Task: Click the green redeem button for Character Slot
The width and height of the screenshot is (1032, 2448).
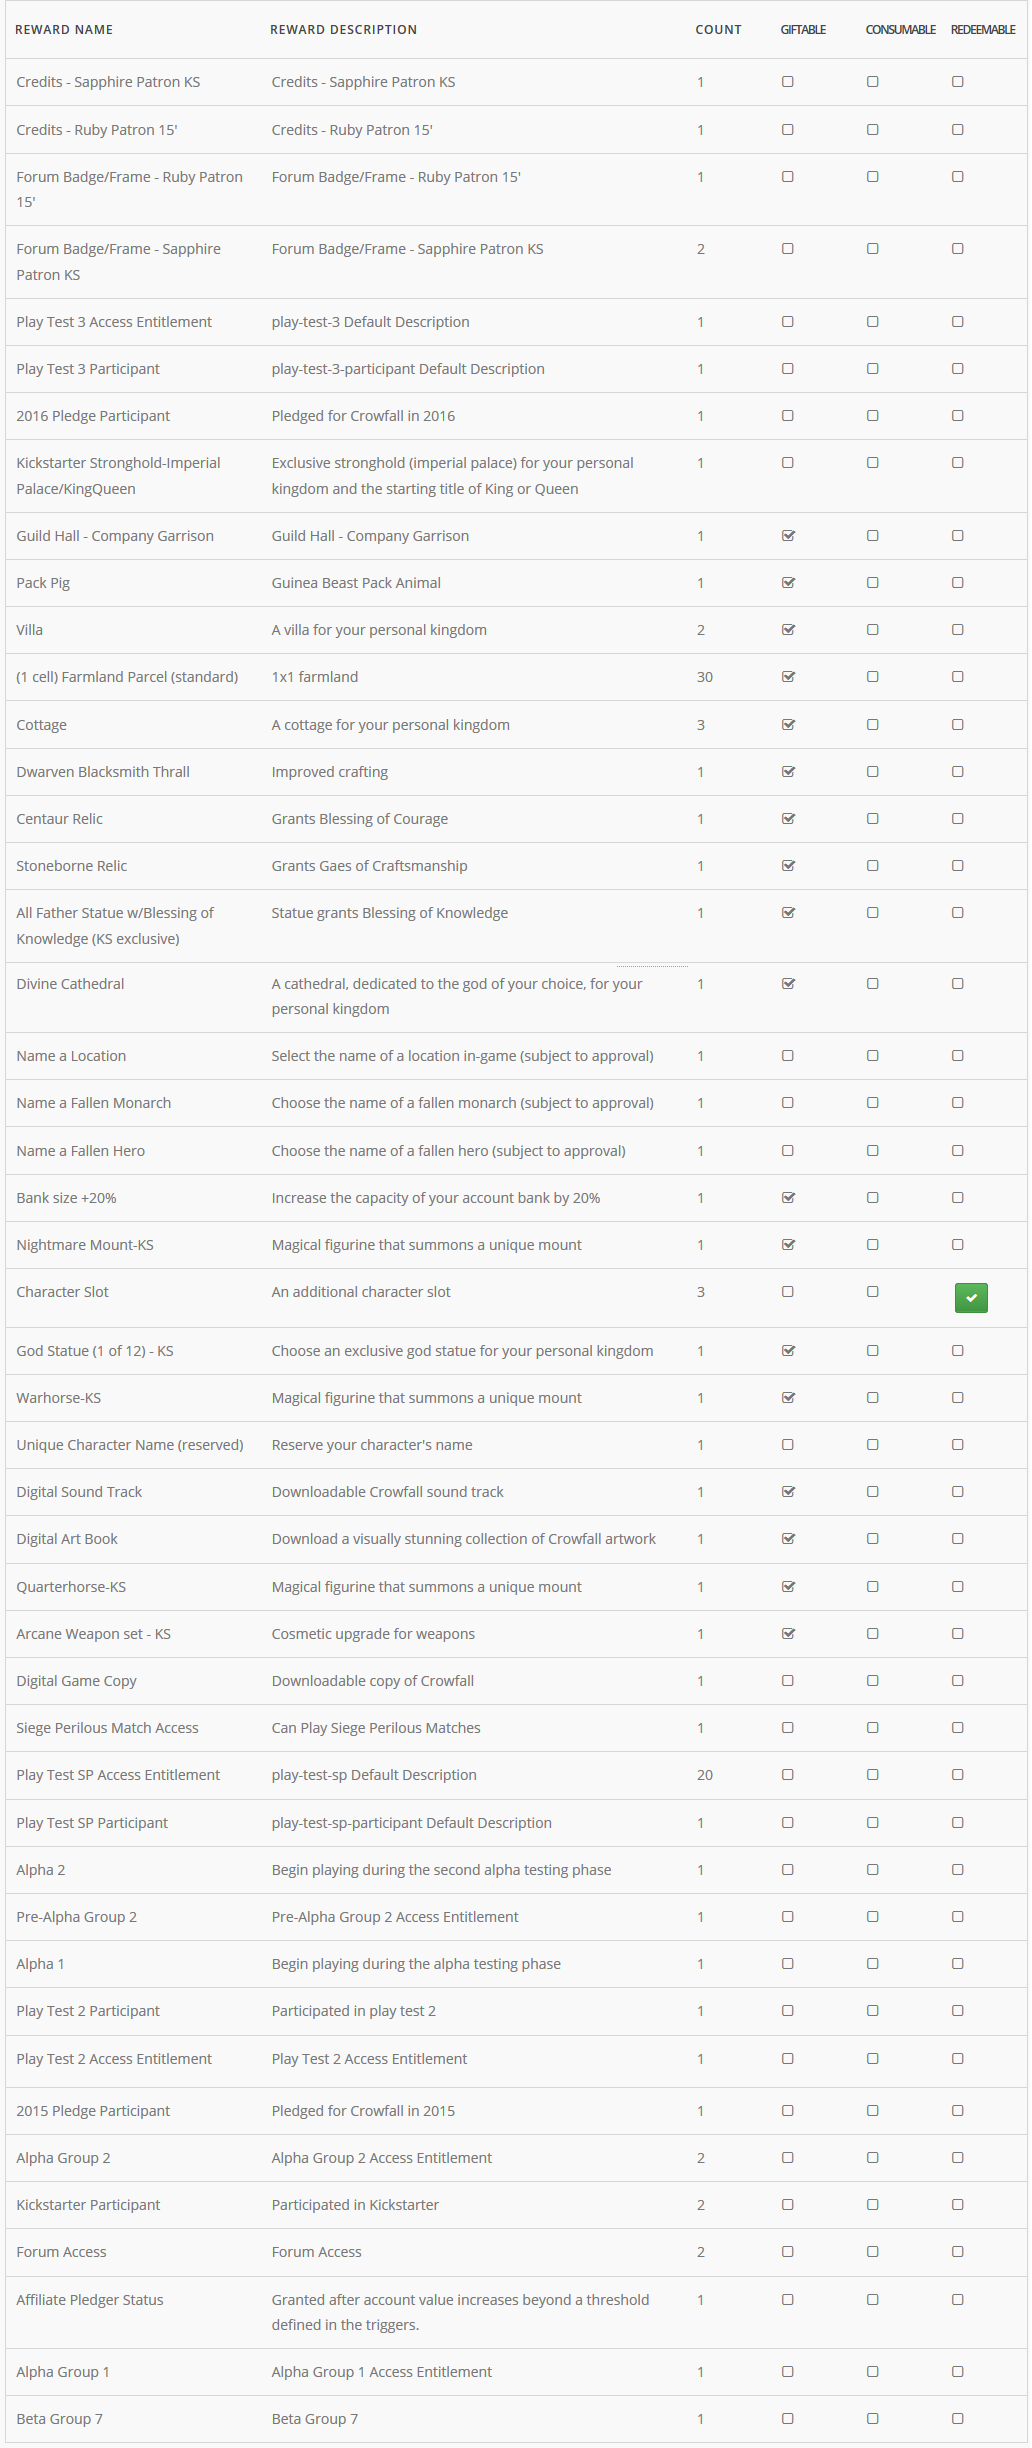Action: pos(971,1297)
